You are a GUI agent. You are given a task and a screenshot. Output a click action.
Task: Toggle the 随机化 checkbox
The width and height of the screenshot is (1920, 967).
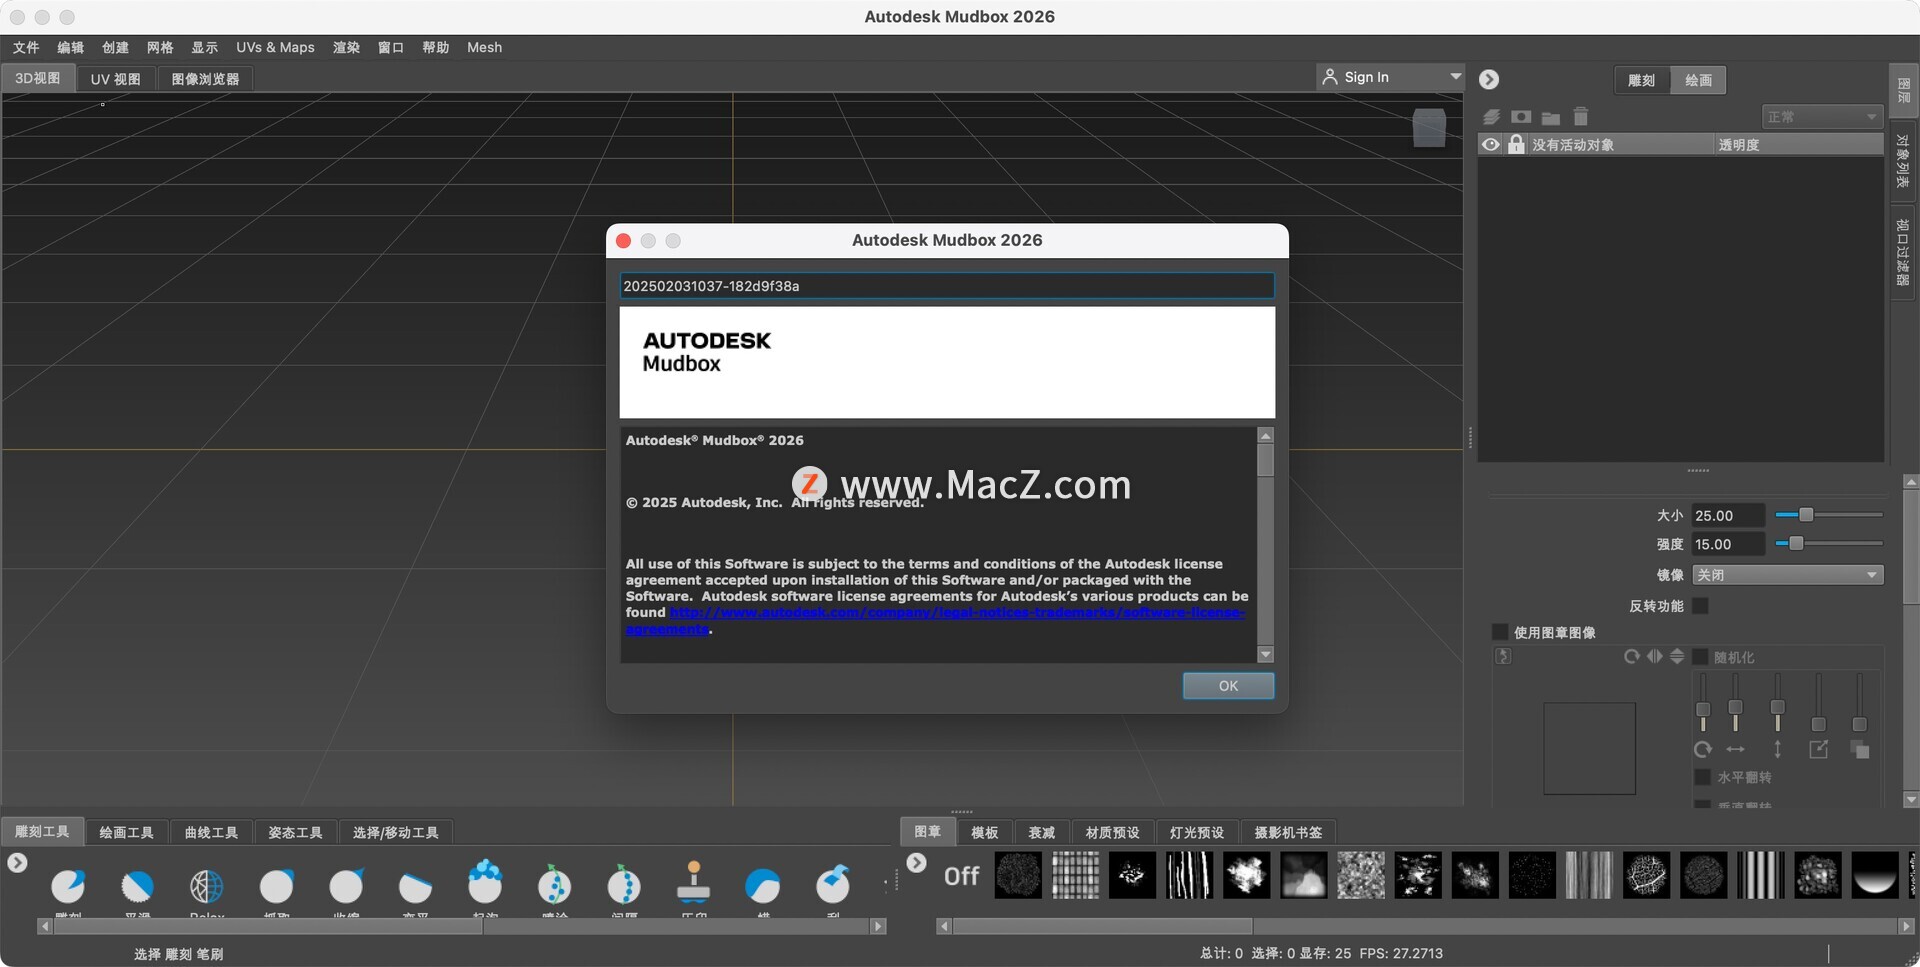click(x=1700, y=657)
